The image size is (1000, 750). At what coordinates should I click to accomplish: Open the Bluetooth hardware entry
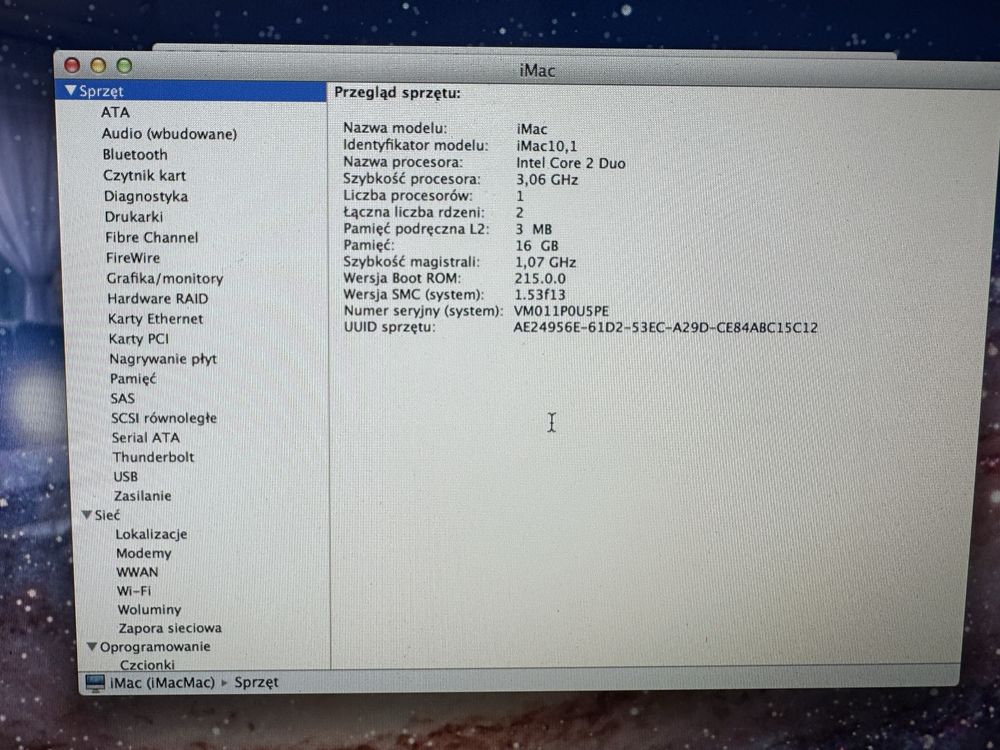coord(135,155)
